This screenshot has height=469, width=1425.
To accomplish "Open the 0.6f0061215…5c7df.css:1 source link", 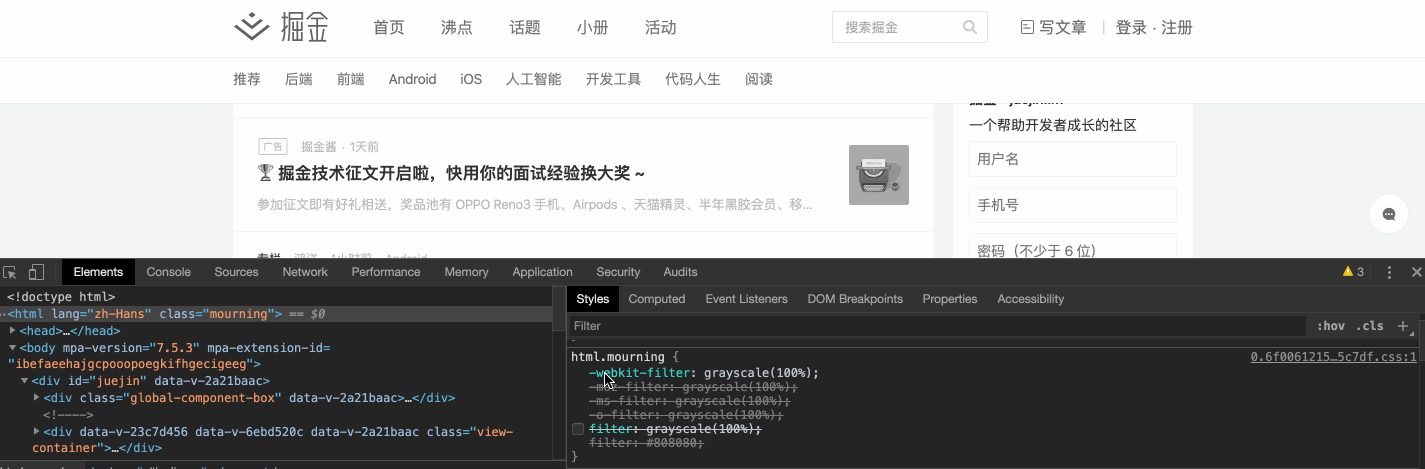I will [1334, 357].
